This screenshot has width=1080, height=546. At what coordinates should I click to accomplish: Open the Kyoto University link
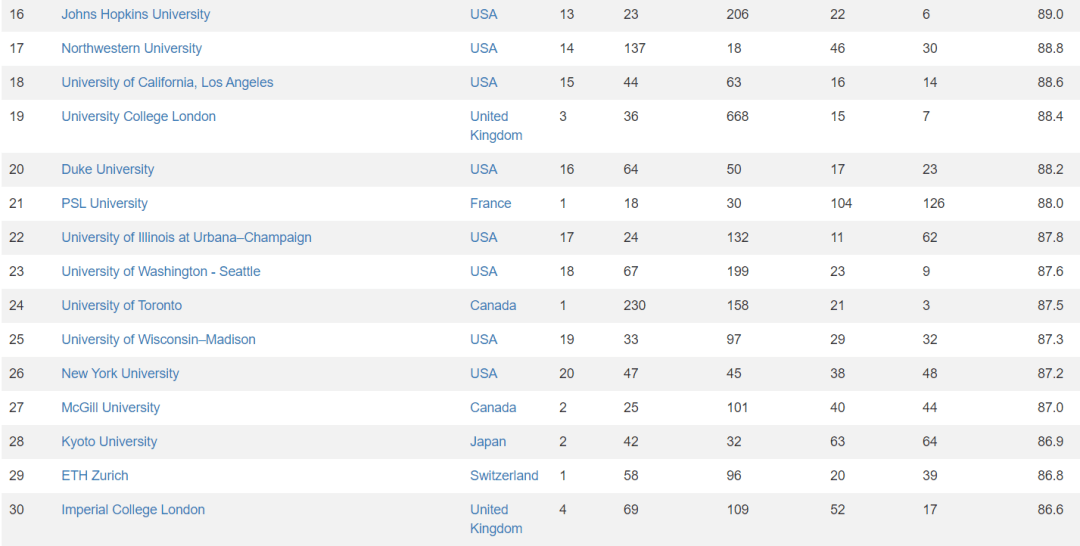coord(109,442)
